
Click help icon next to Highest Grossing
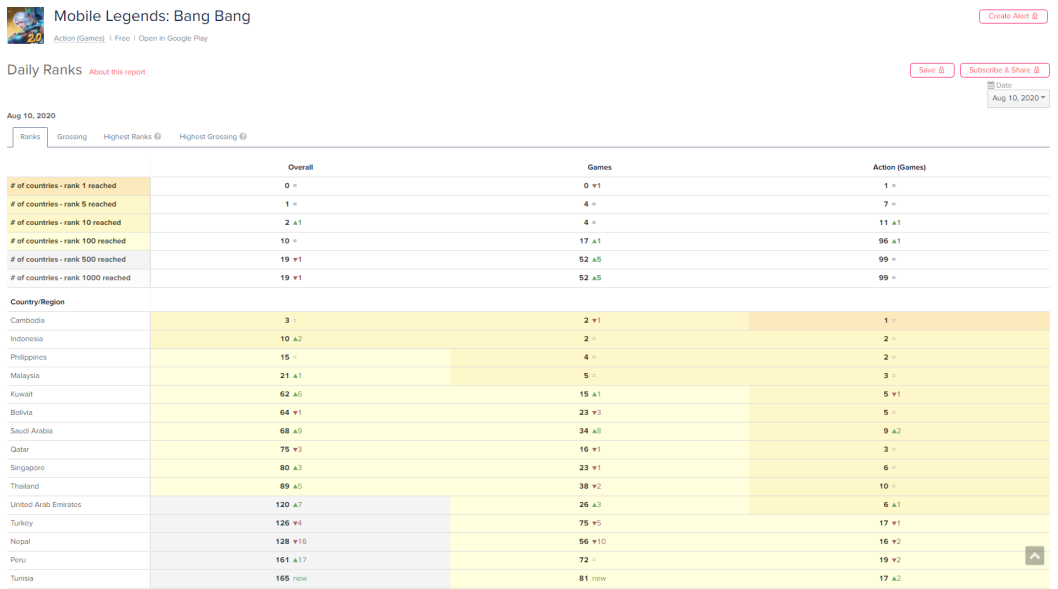point(243,136)
